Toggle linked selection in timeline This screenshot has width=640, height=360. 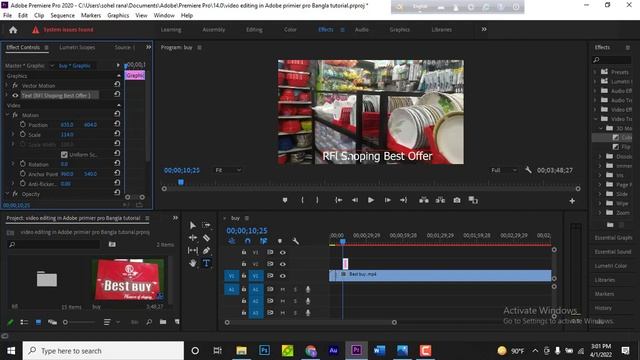point(264,241)
